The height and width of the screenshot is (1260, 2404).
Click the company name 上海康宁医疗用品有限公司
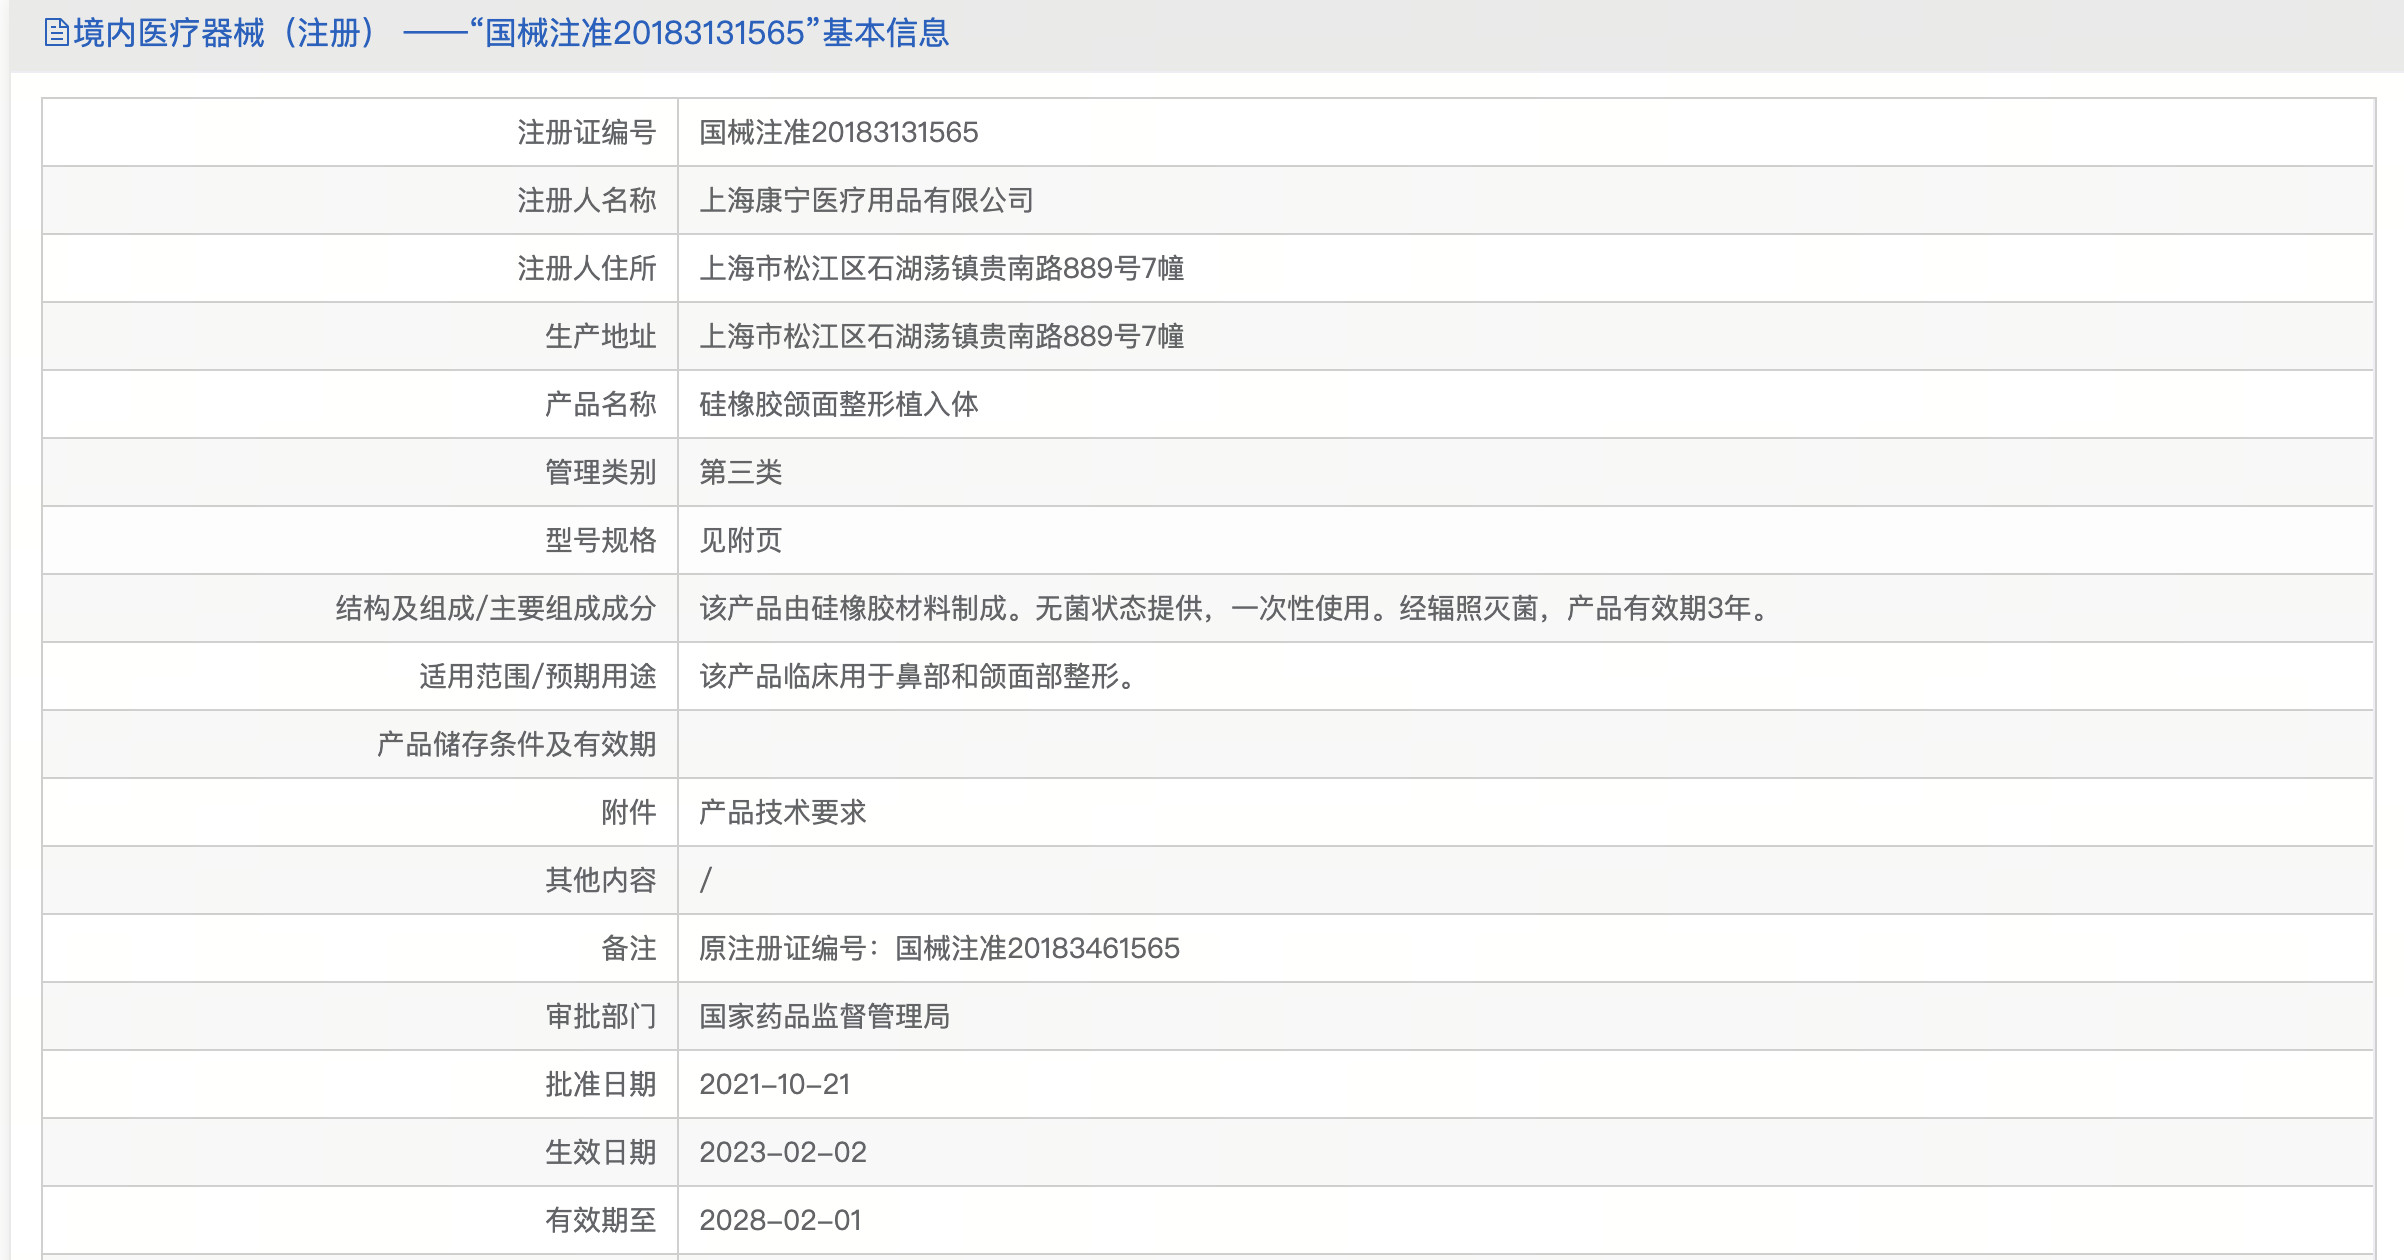tap(866, 200)
